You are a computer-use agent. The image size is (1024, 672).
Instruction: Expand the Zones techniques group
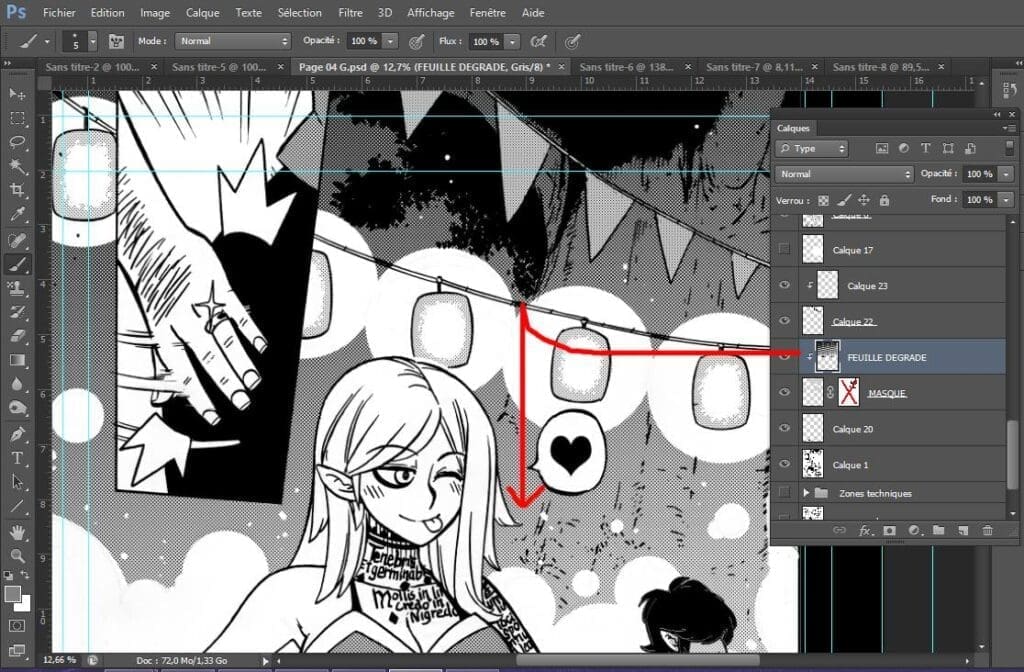806,492
